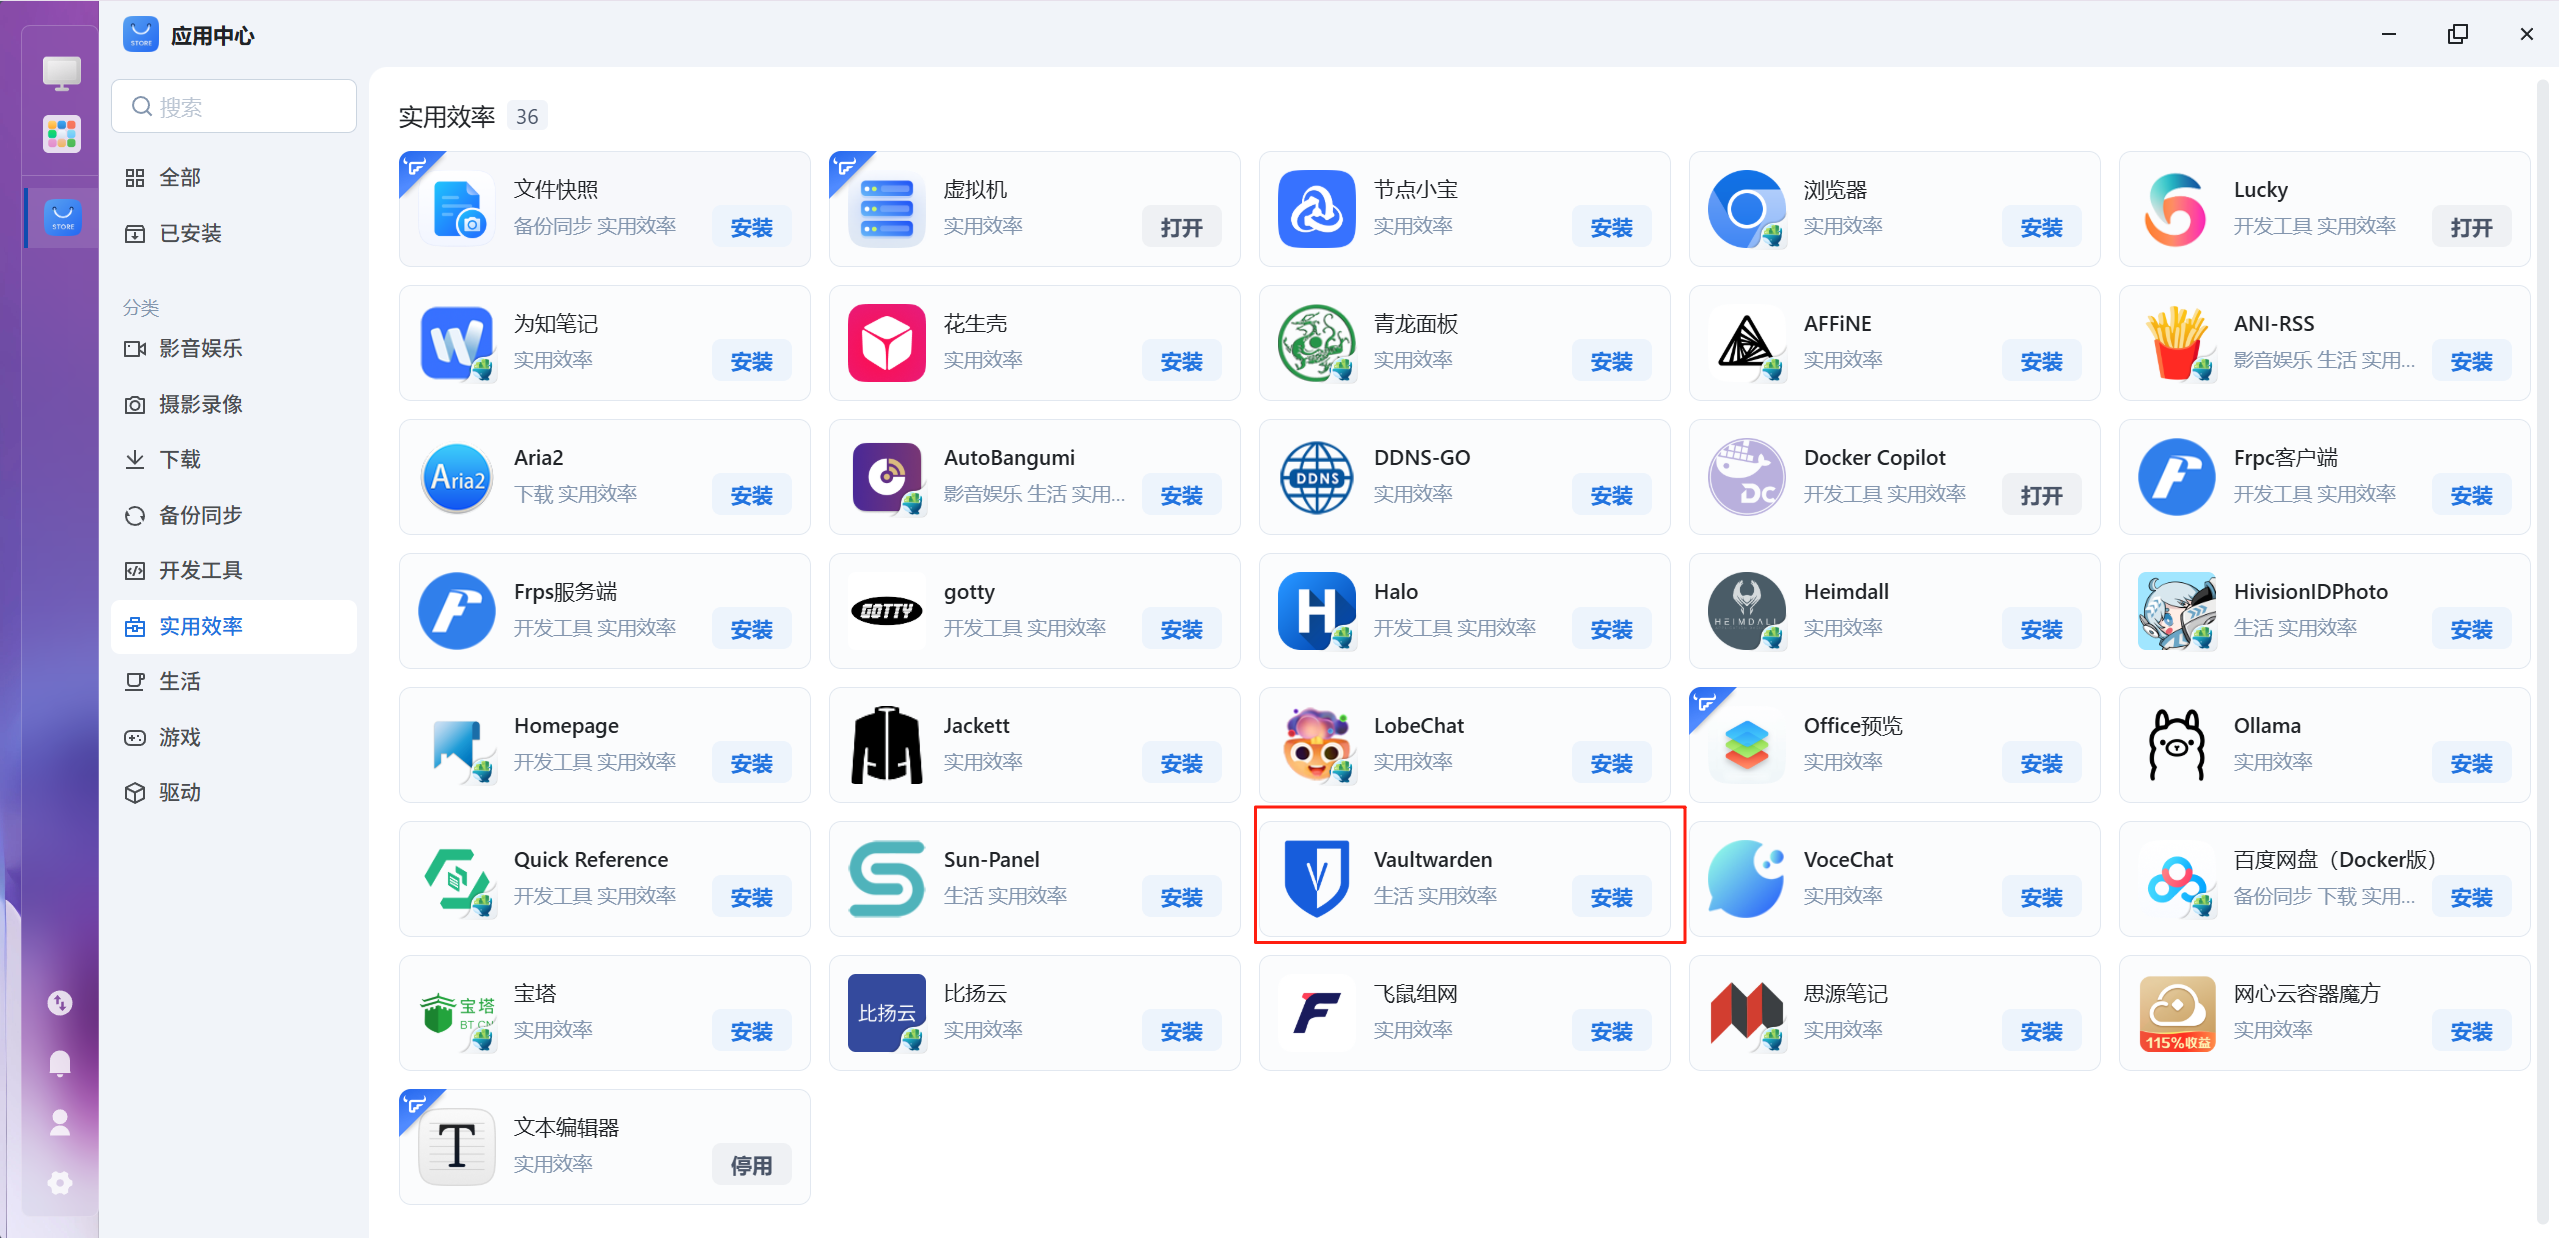2559x1238 pixels.
Task: Click the Vaultwarden shield app icon
Action: point(1316,879)
